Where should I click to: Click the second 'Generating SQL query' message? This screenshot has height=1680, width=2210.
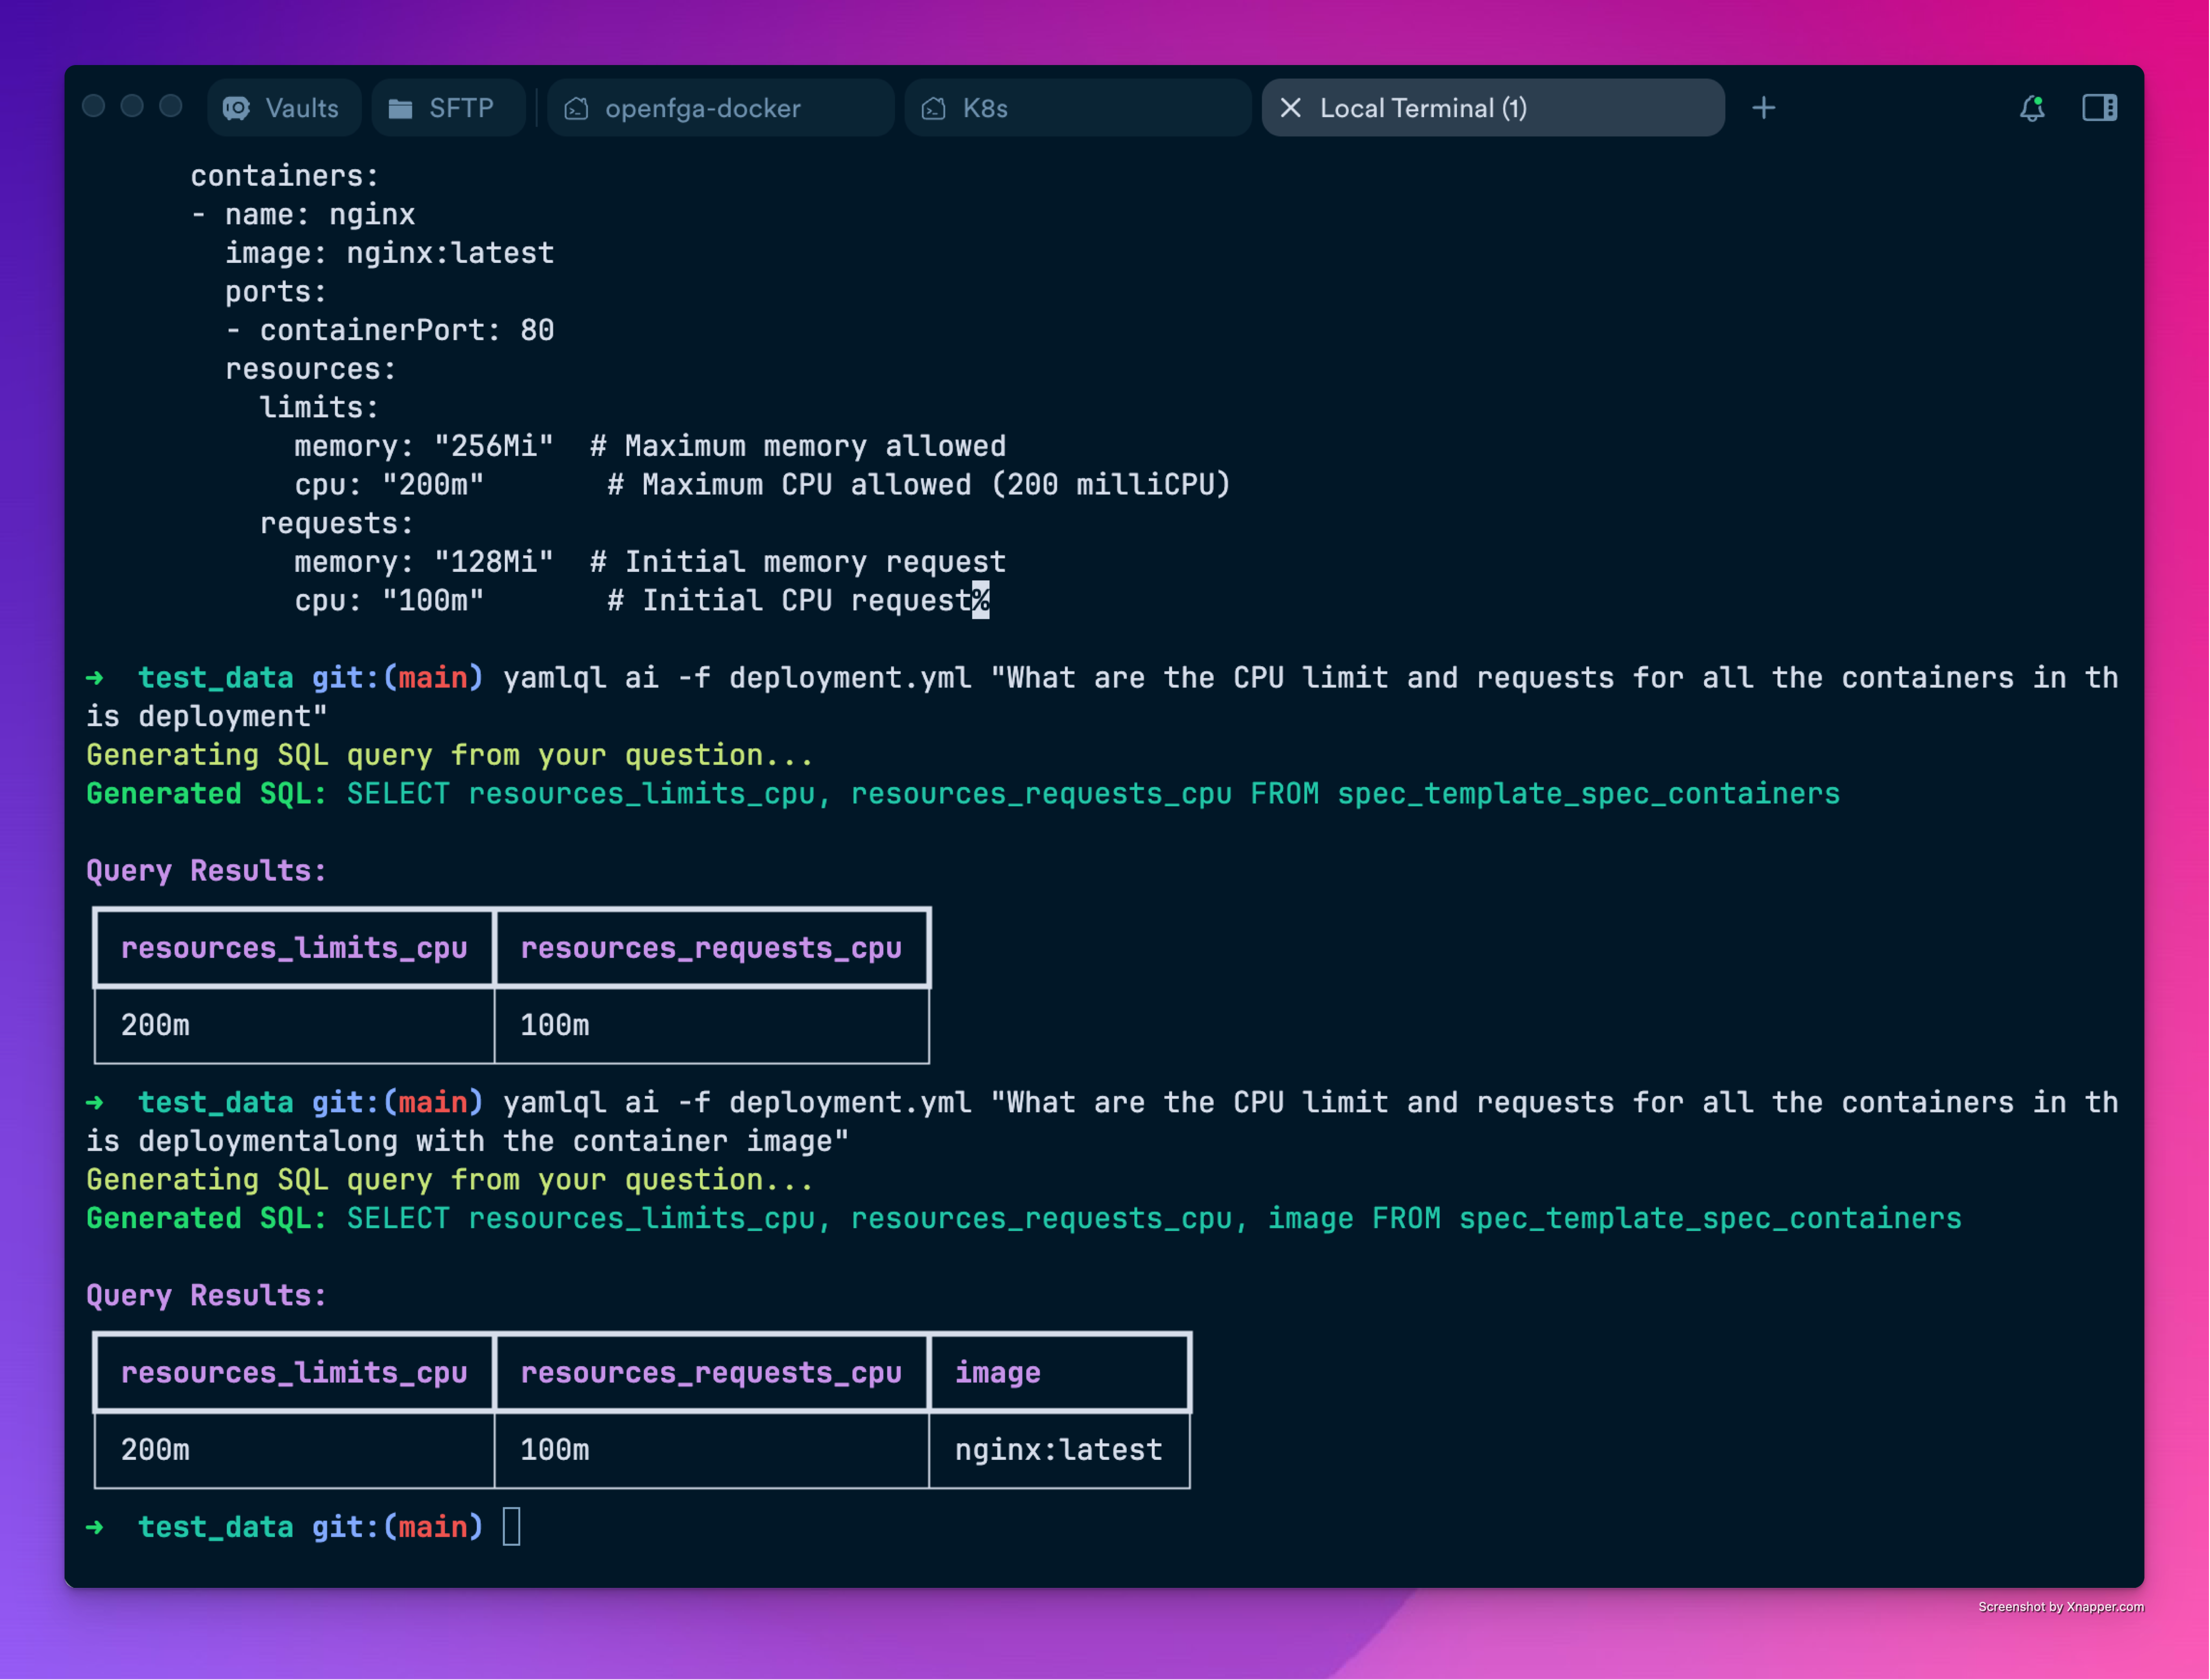coord(450,1180)
